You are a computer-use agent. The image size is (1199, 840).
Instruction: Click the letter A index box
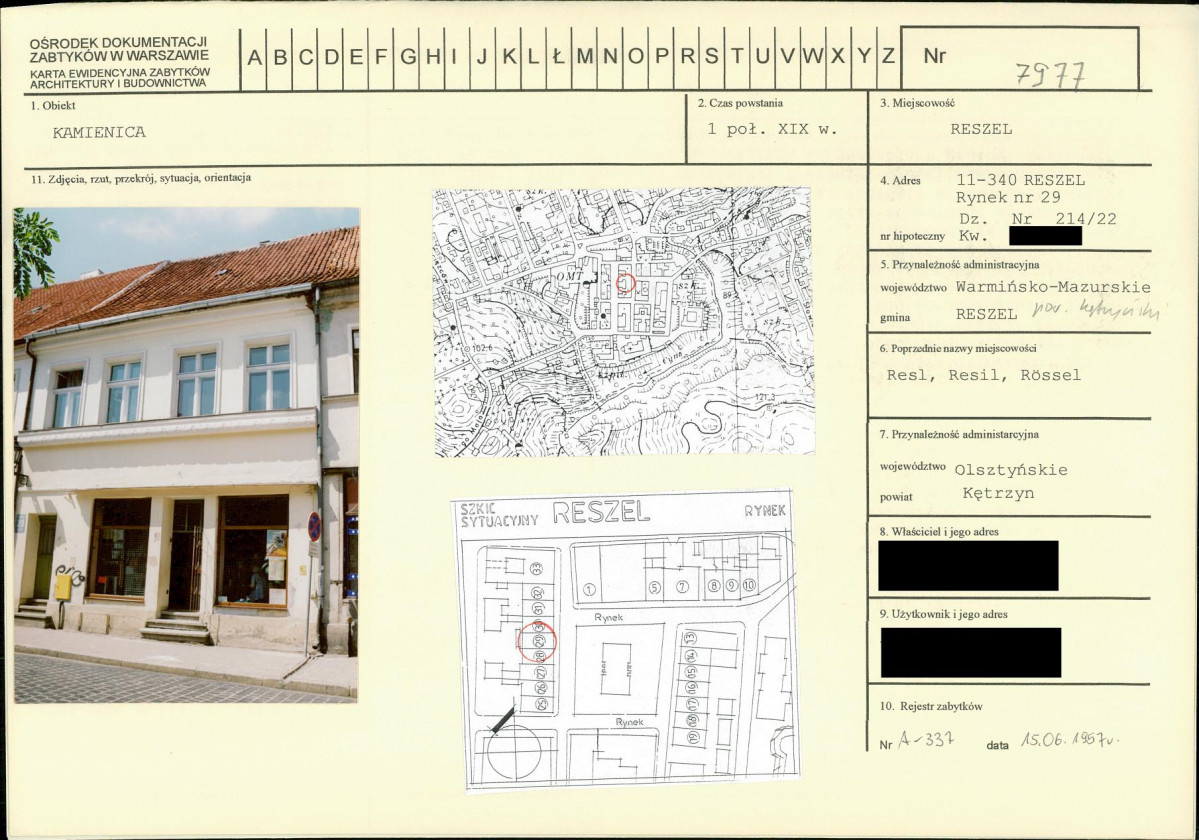click(x=254, y=58)
